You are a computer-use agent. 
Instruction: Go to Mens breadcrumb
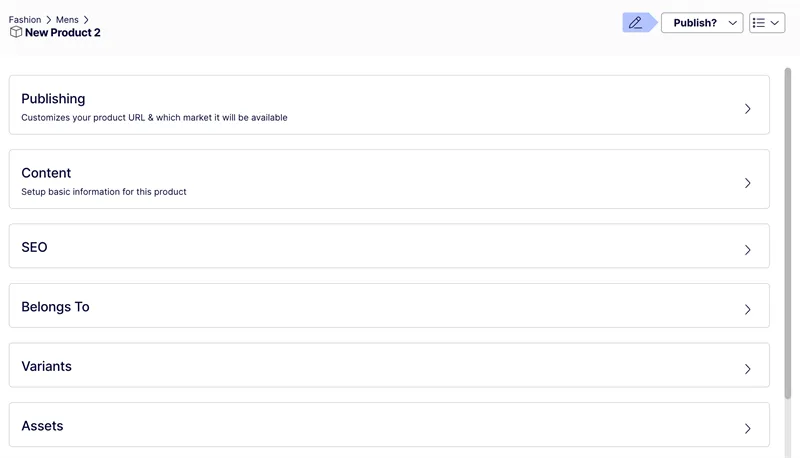tap(67, 19)
